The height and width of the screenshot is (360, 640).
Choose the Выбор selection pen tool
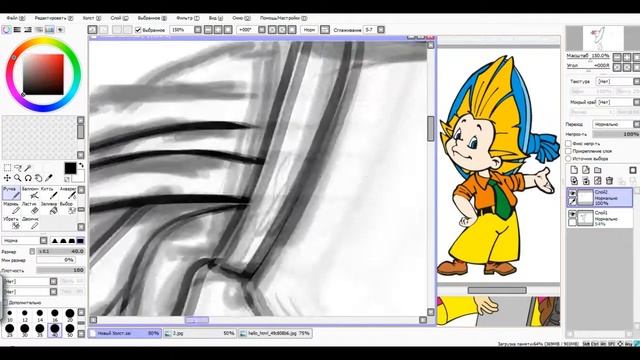(x=67, y=208)
